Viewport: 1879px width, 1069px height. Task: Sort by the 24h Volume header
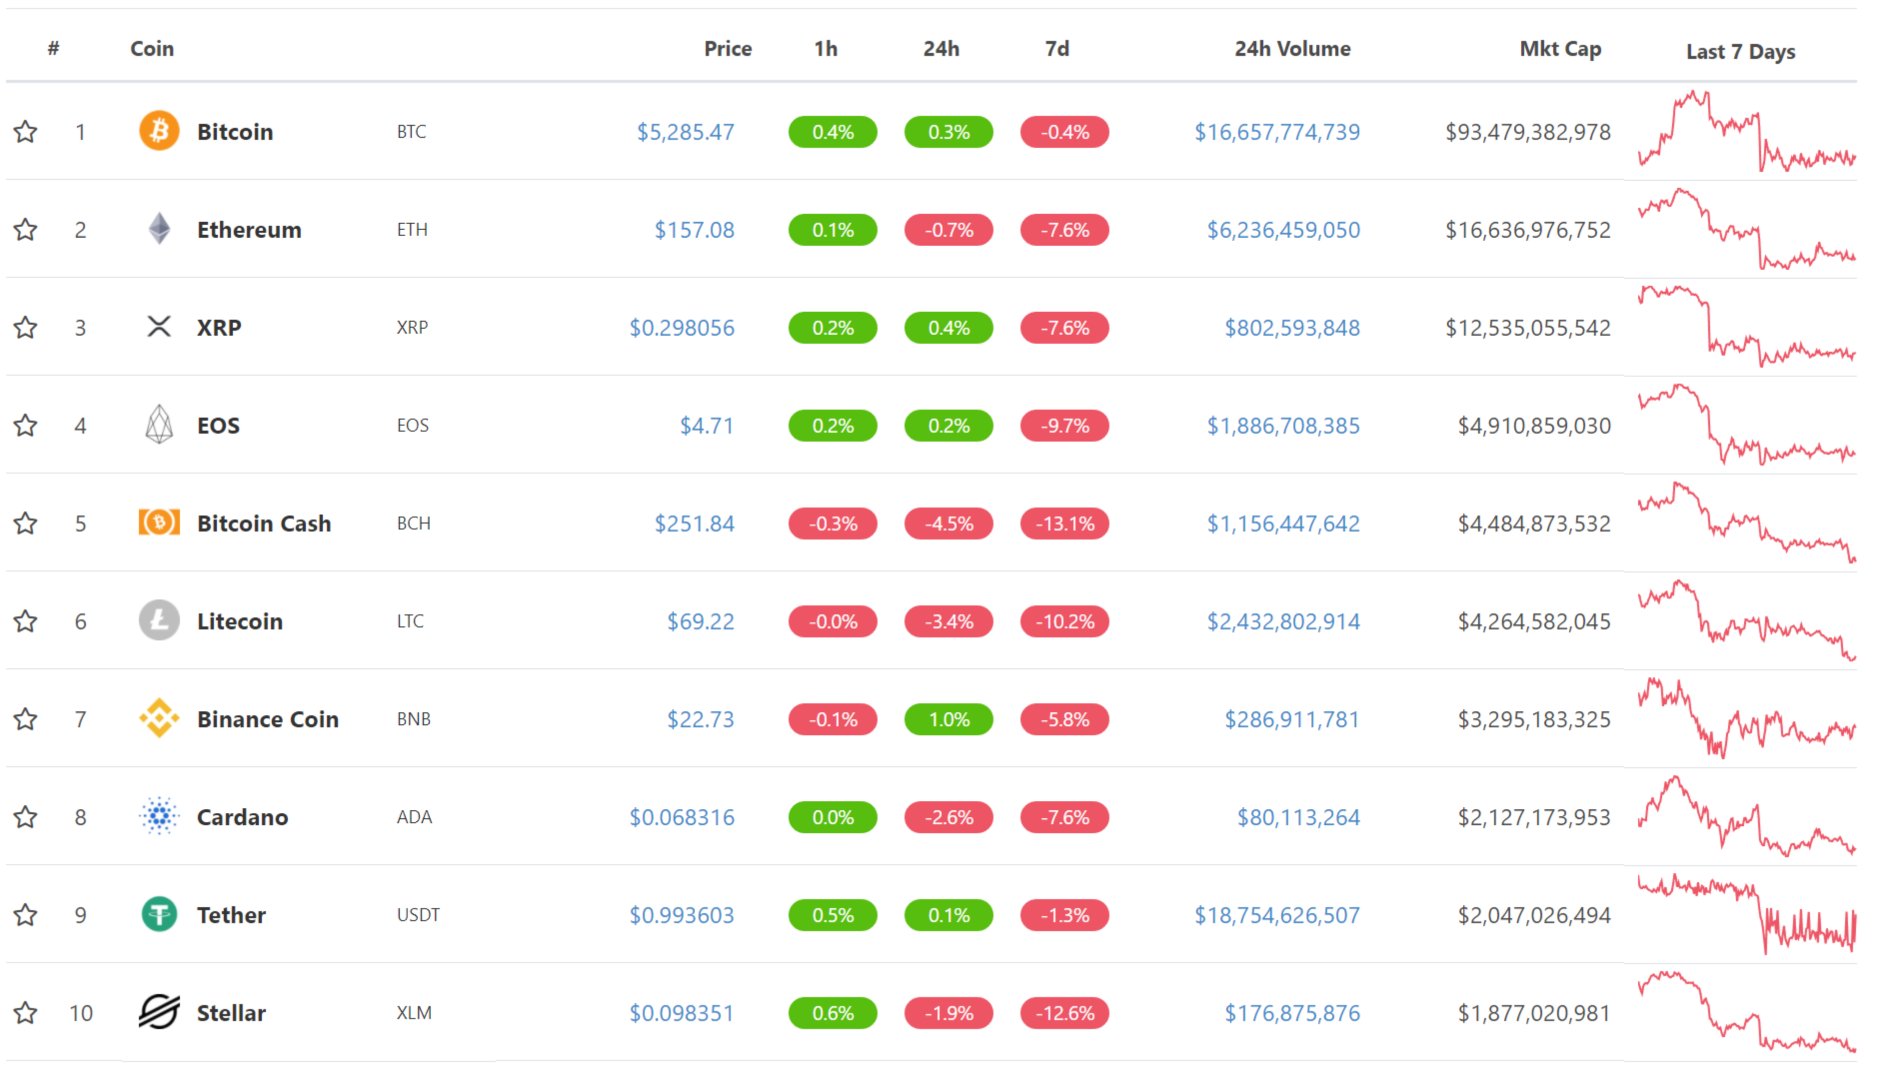pos(1292,48)
